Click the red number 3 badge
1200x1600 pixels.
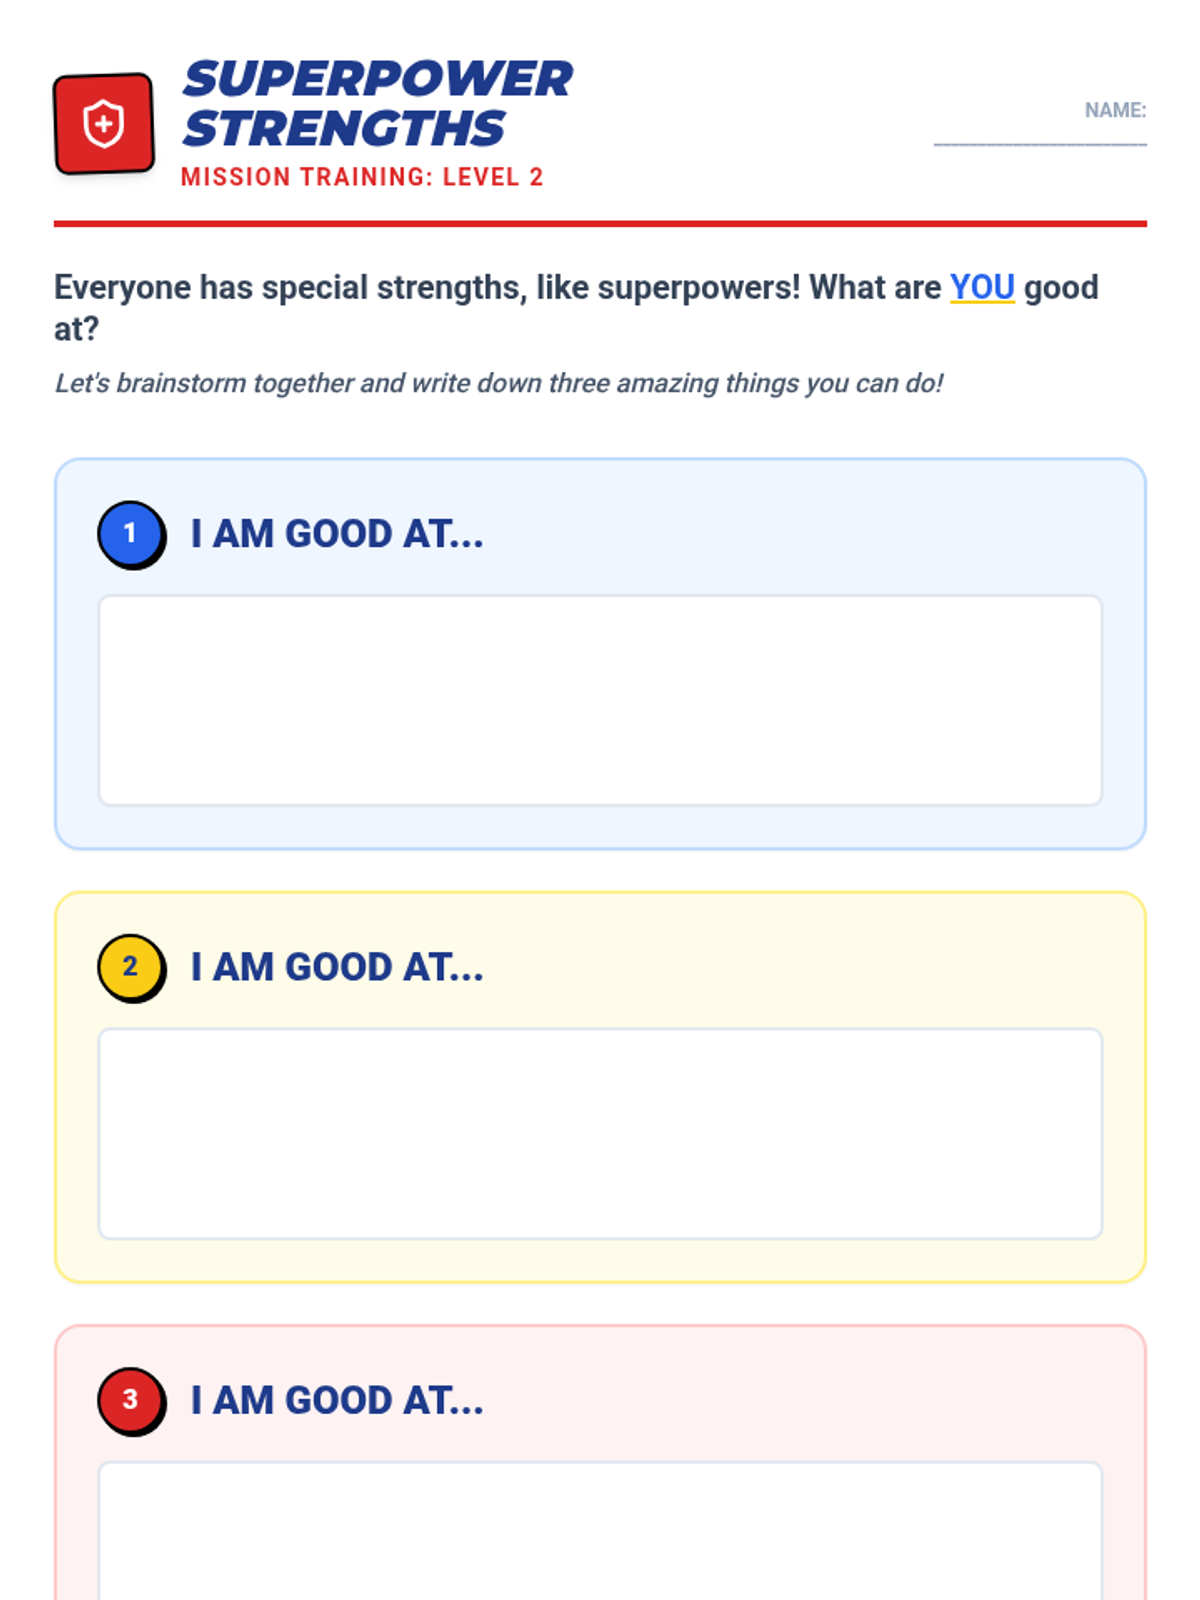pyautogui.click(x=130, y=1400)
